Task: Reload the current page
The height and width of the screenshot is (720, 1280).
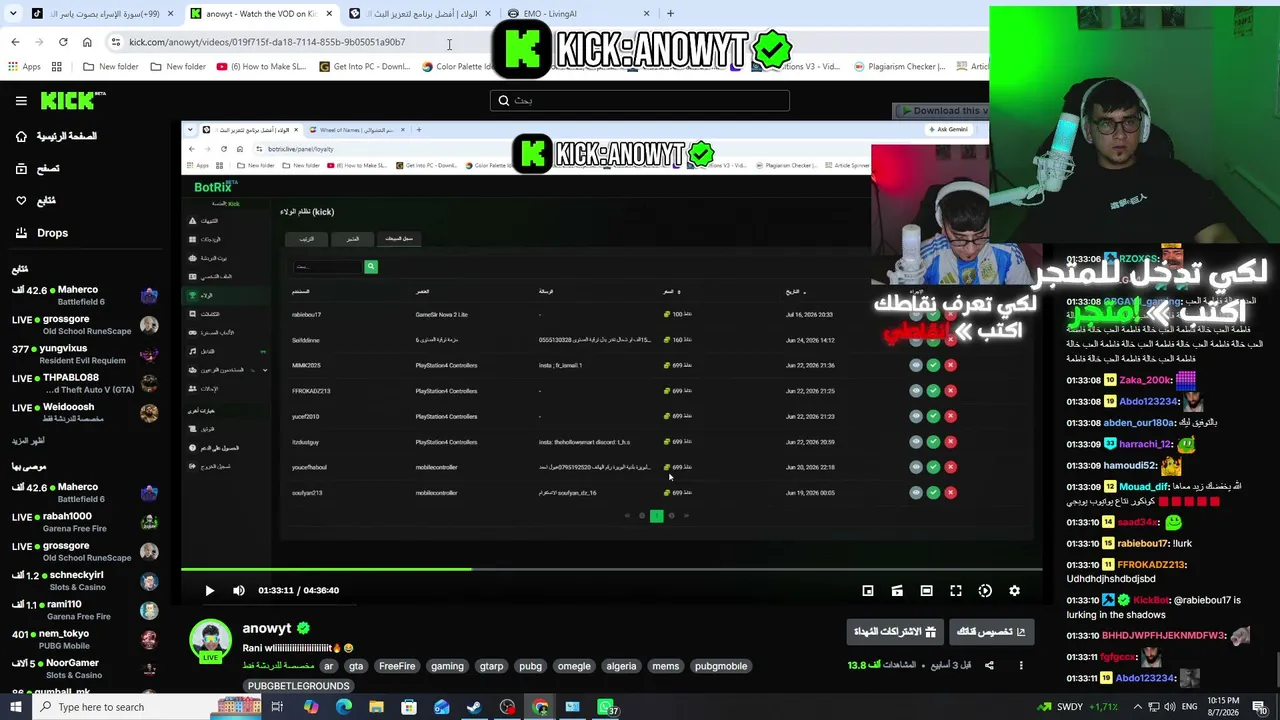Action: tap(63, 42)
